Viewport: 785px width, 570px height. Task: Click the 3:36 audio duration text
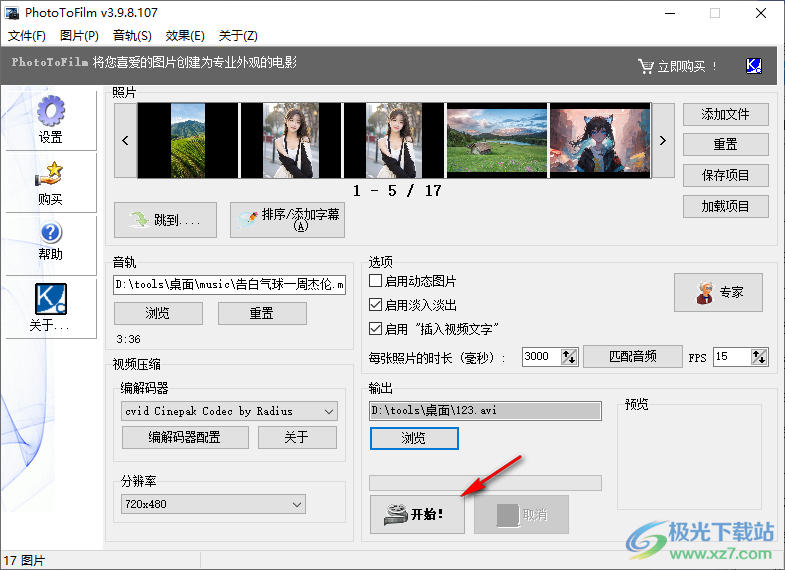tap(129, 339)
